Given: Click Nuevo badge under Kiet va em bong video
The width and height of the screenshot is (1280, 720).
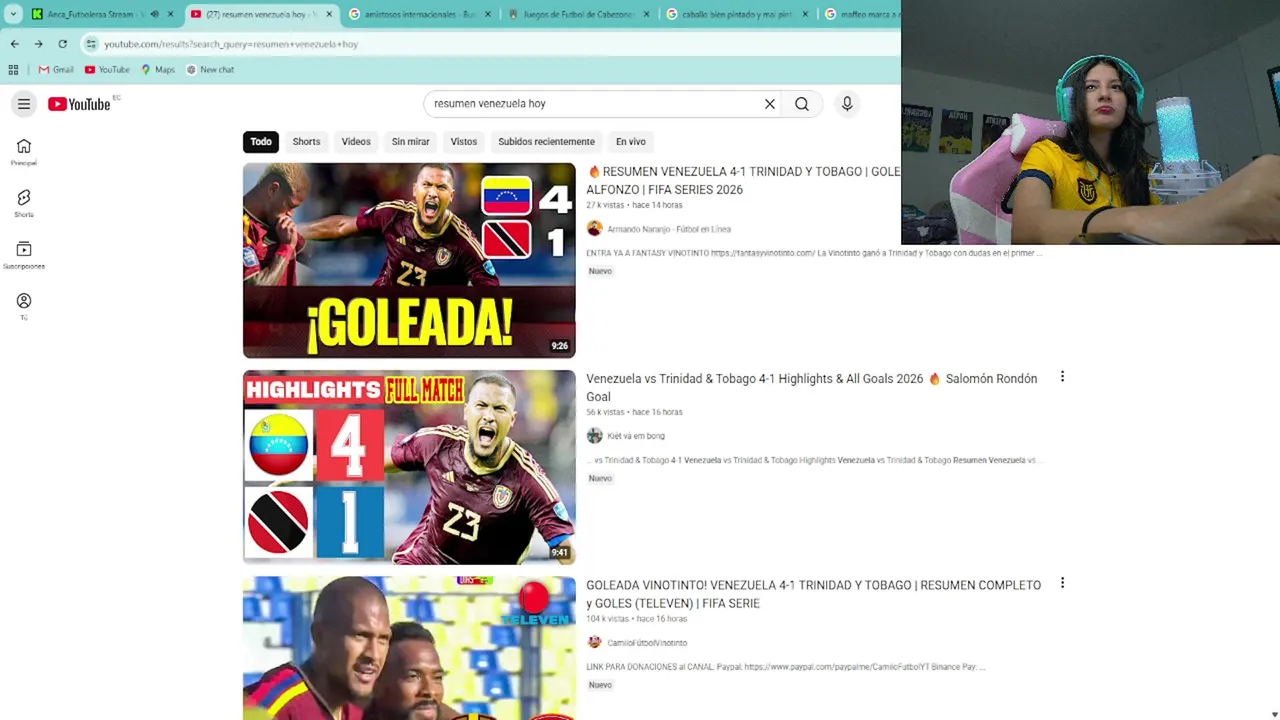Looking at the screenshot, I should coord(600,478).
